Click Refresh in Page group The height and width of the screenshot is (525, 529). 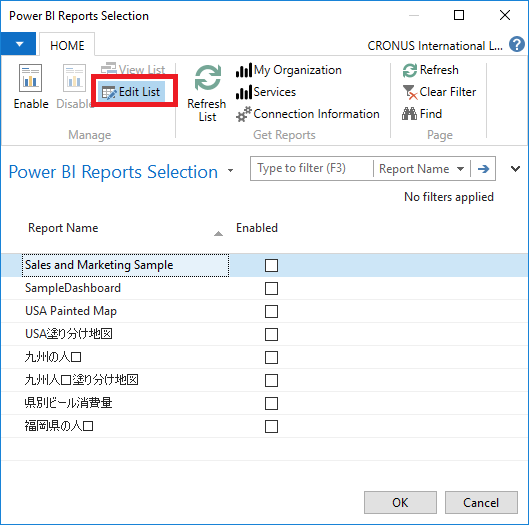coord(430,70)
